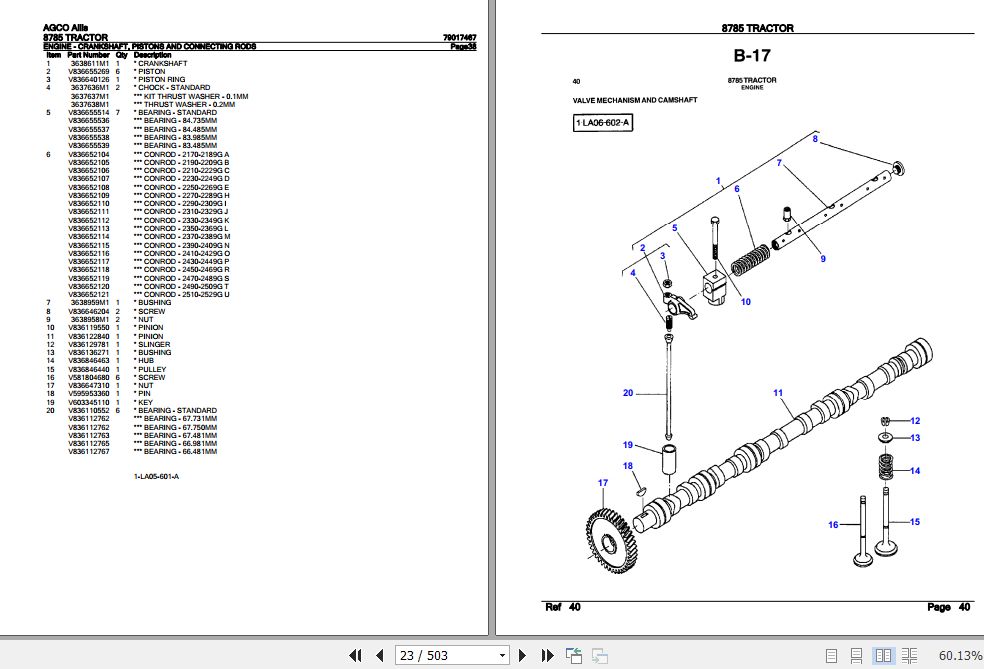
Task: Go back one page using the previous arrow
Action: 380,655
